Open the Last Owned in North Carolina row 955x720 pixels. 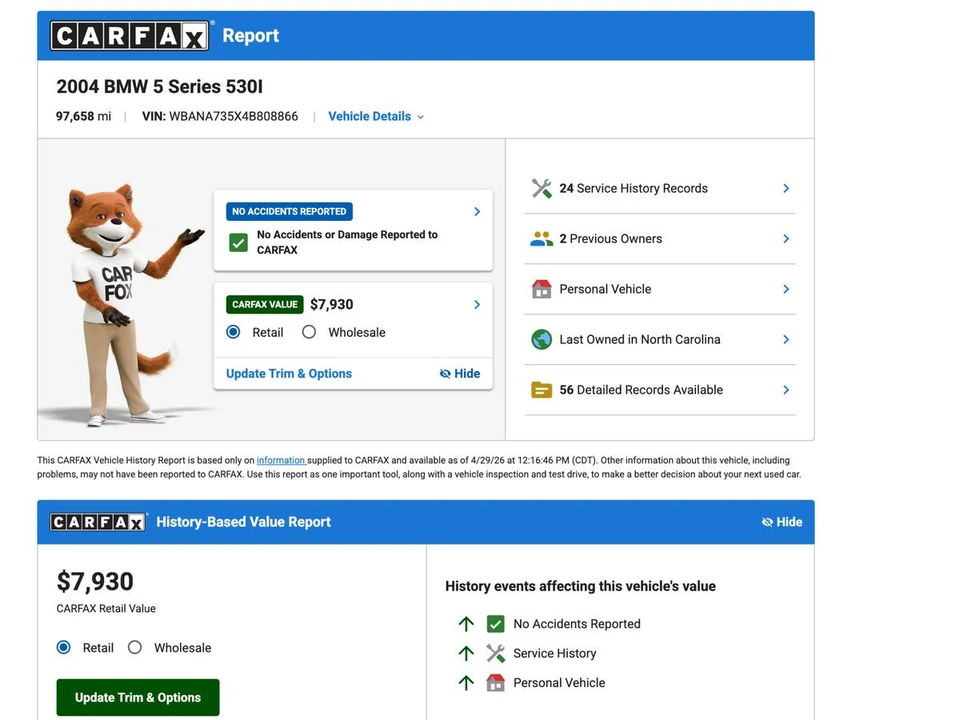[660, 339]
